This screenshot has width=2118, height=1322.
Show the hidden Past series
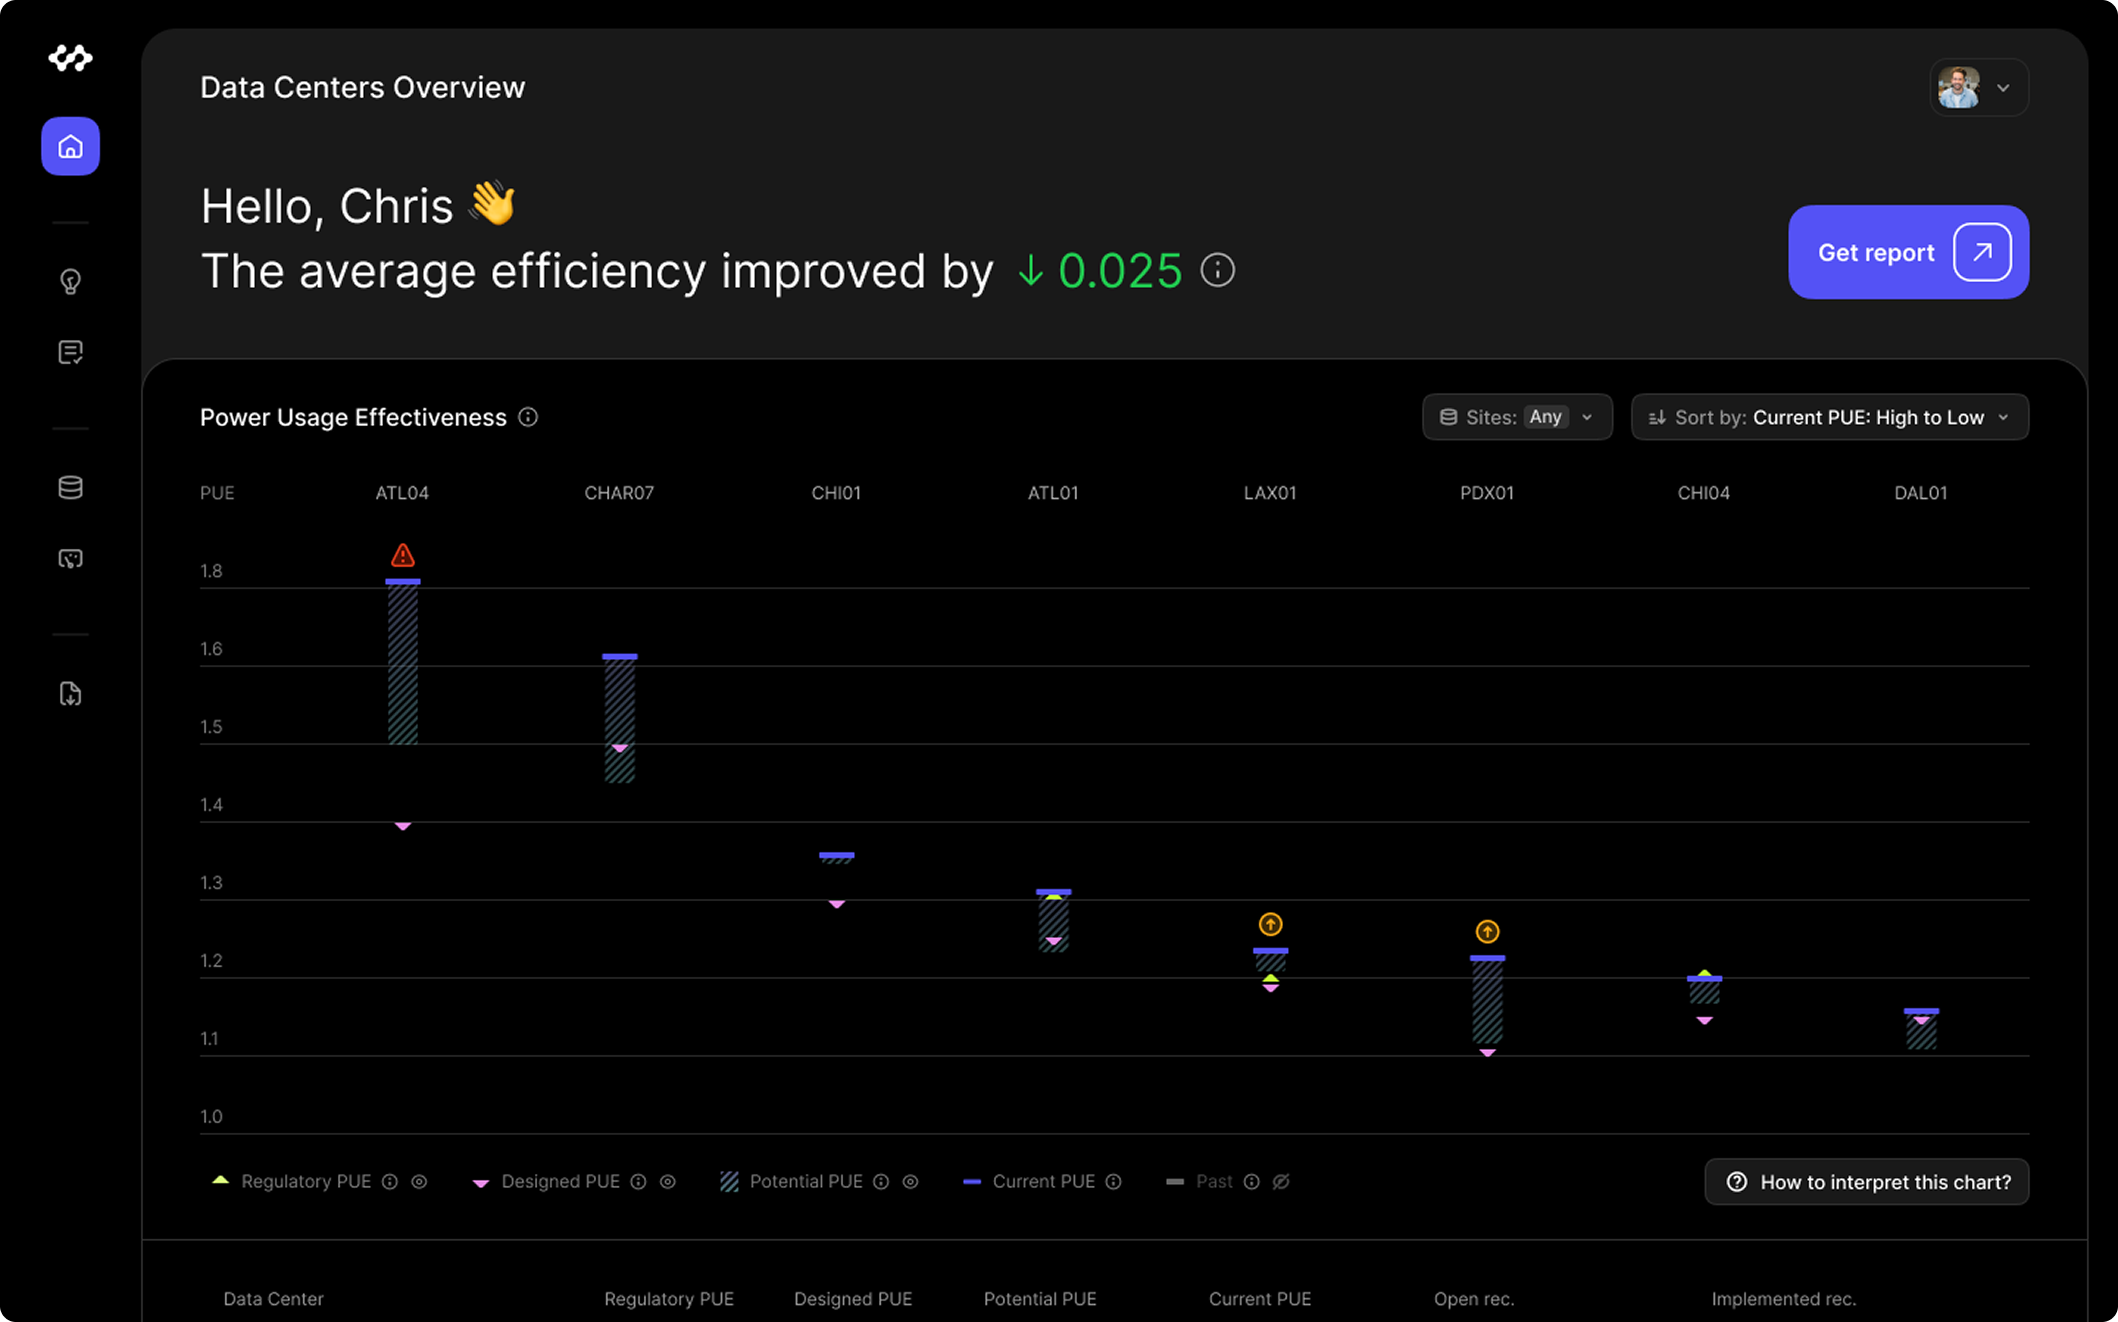pos(1281,1181)
